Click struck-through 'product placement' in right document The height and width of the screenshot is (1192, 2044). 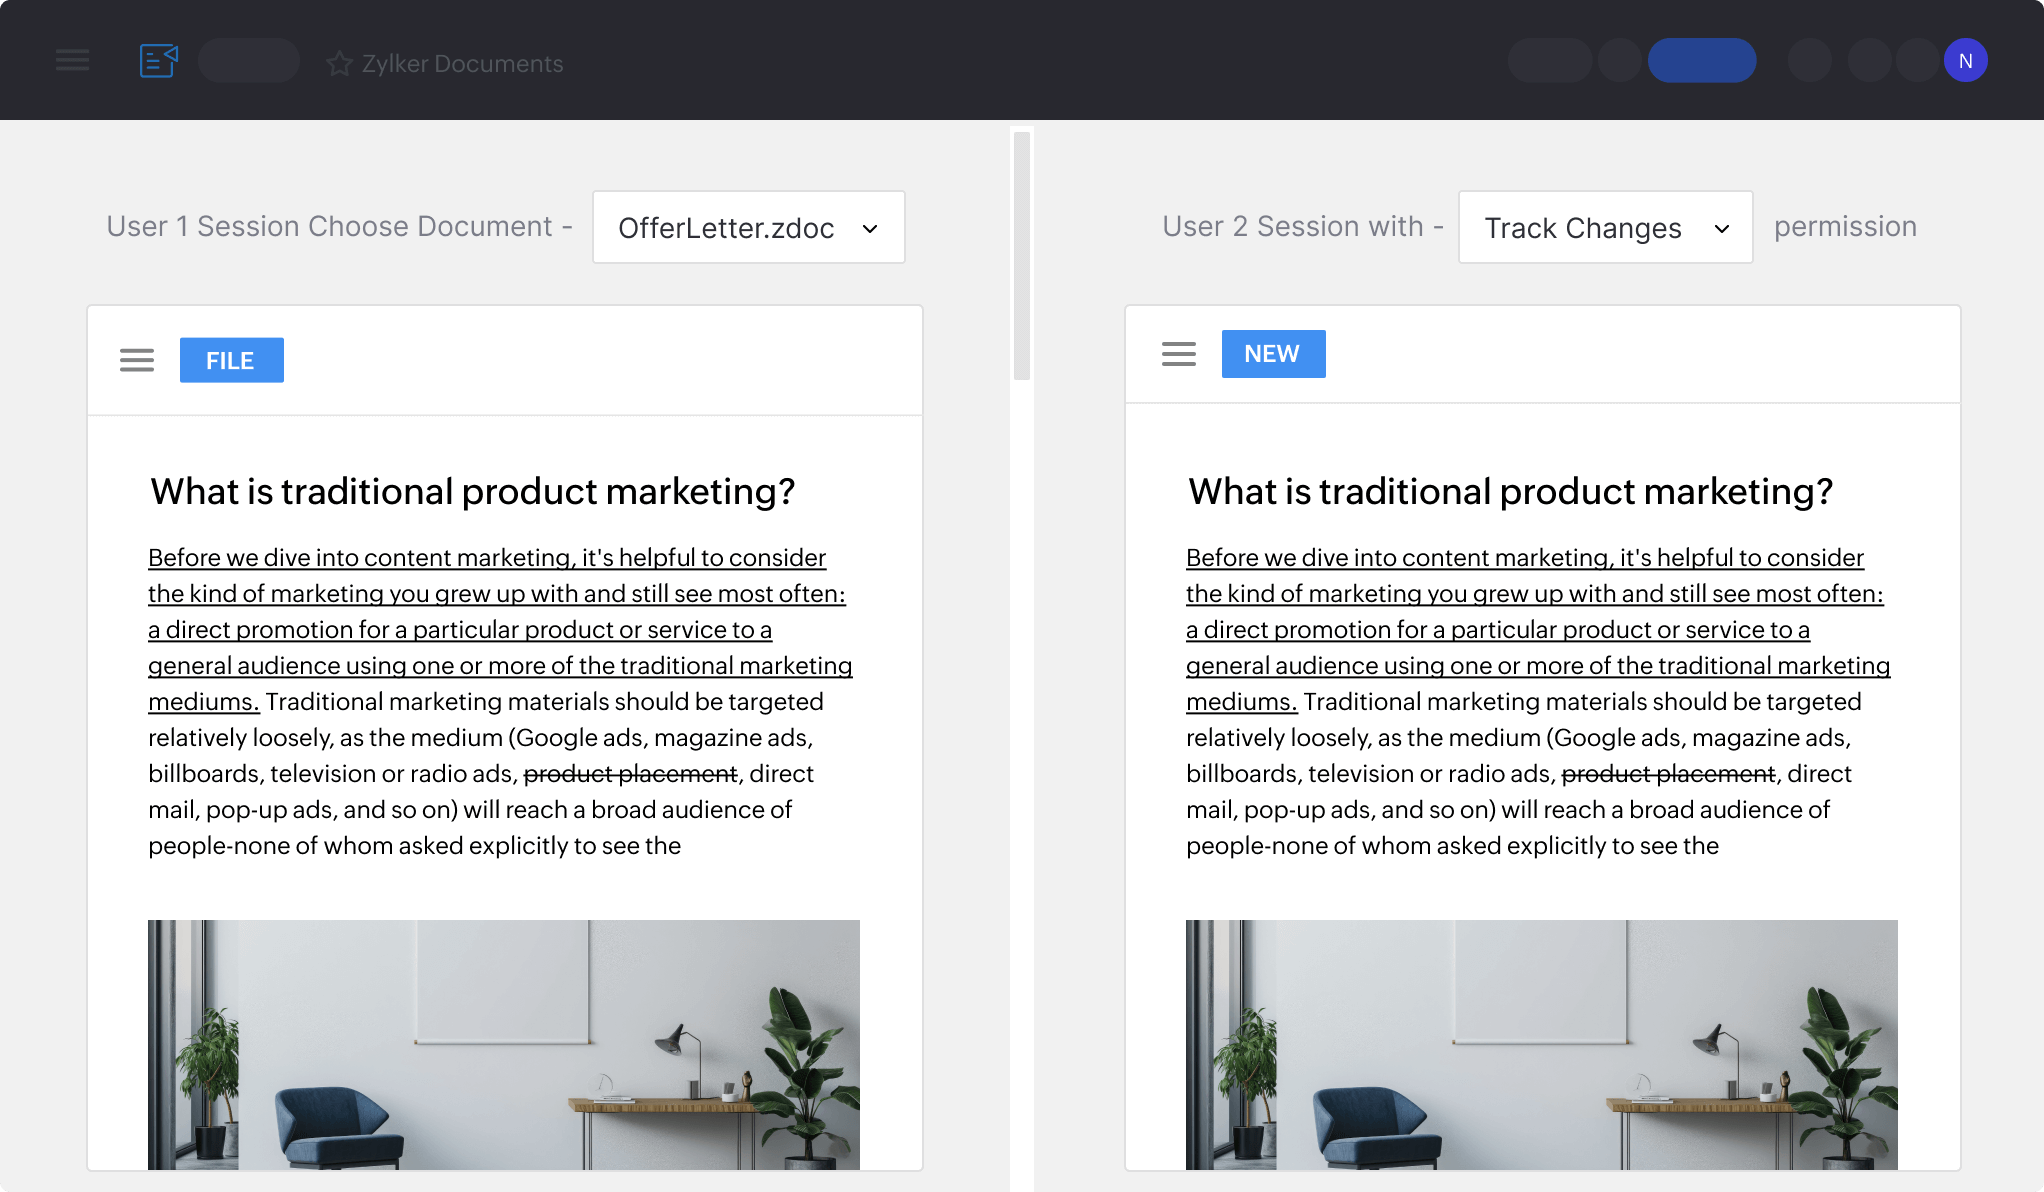1668,774
